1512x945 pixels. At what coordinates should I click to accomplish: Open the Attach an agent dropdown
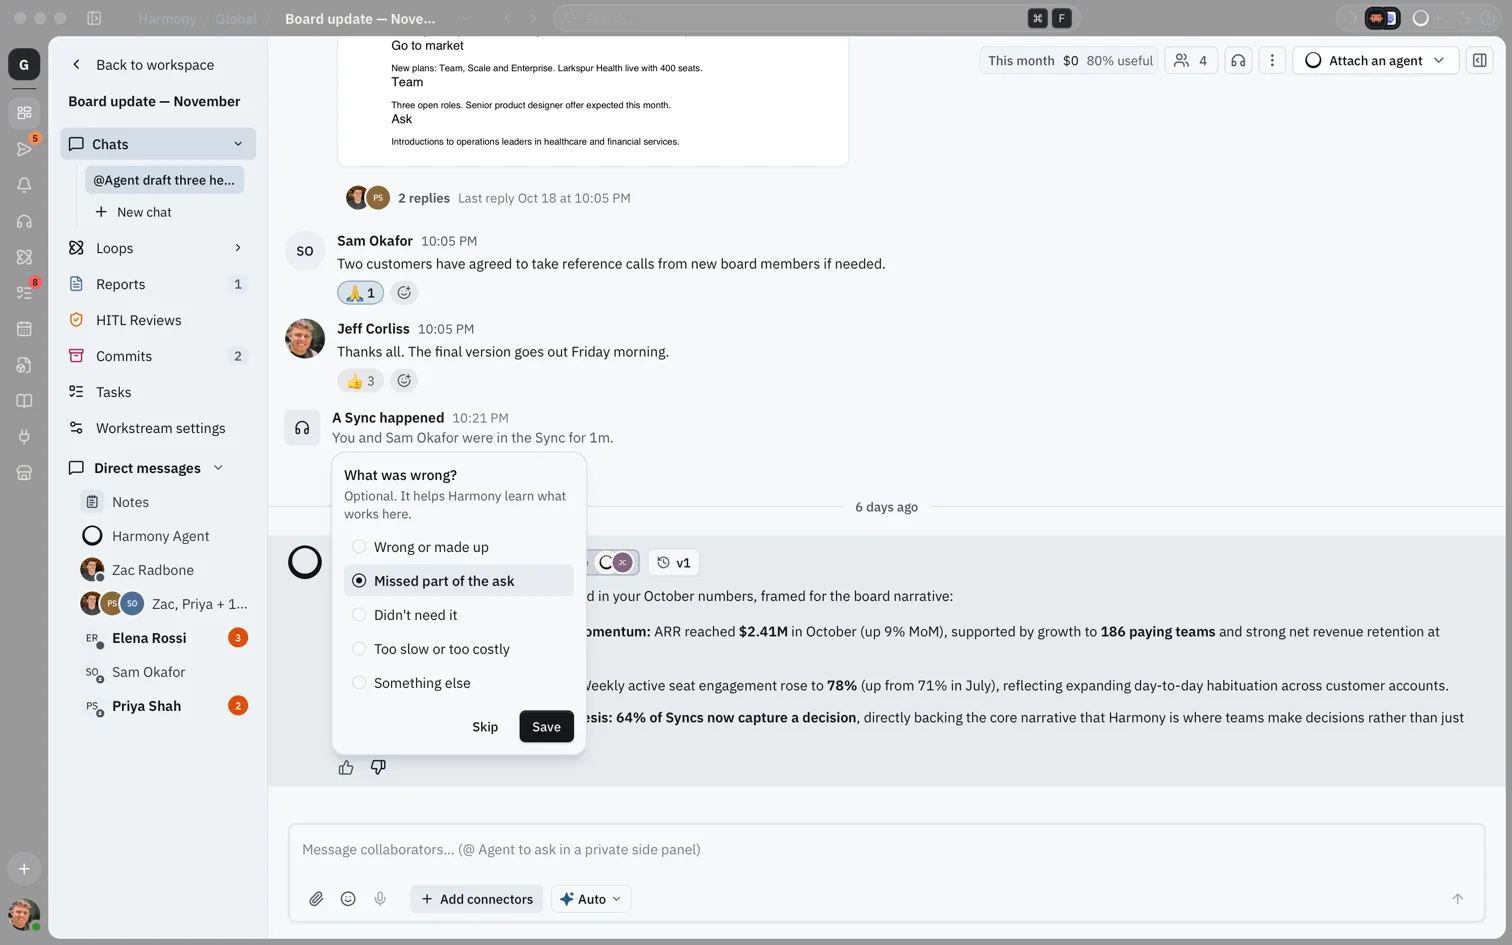(1375, 61)
